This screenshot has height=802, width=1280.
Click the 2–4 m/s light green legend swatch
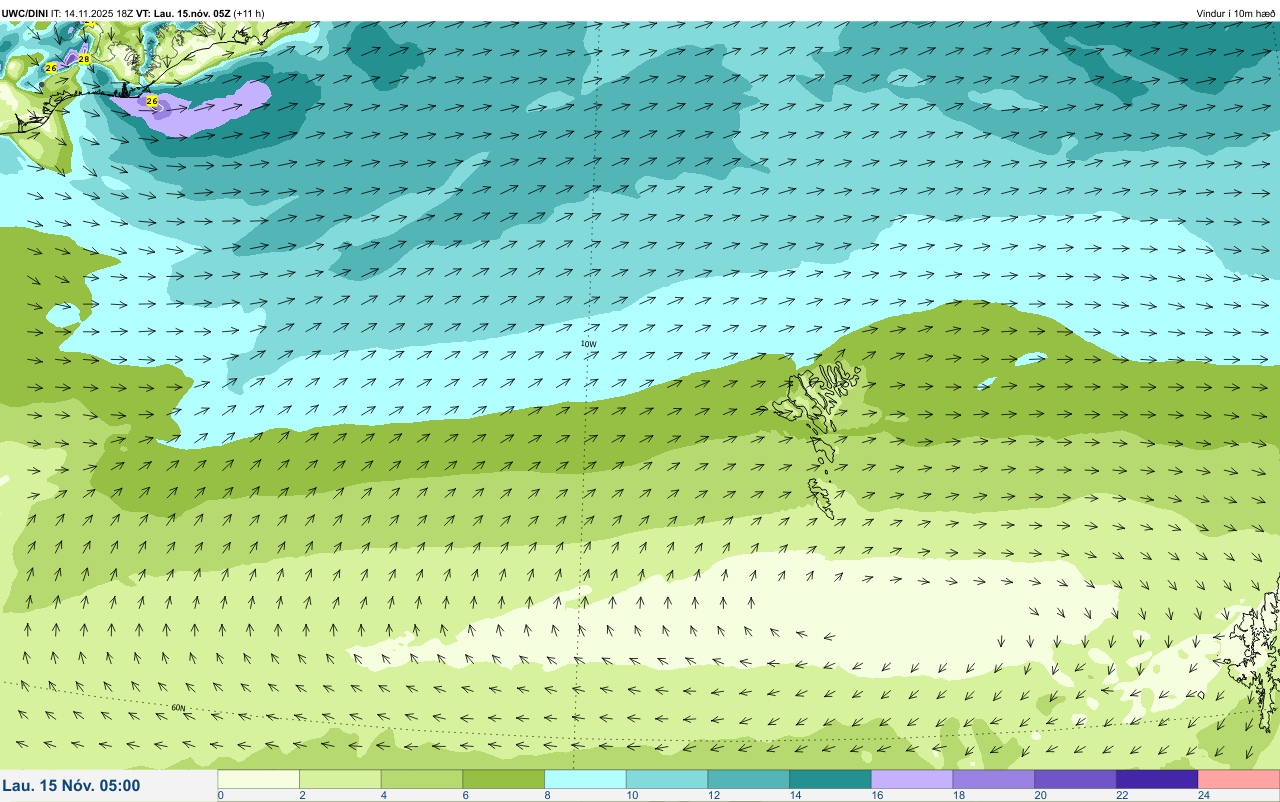point(340,779)
